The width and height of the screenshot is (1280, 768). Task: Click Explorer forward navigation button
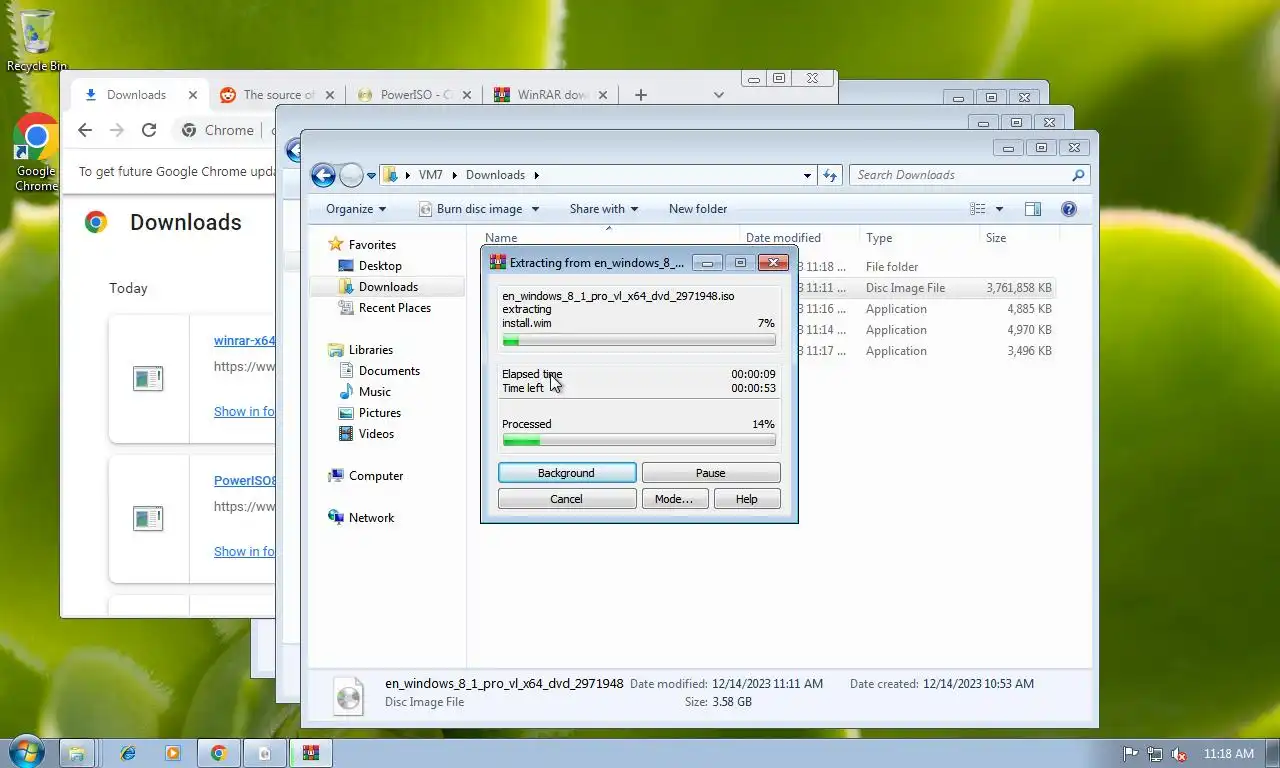point(351,175)
